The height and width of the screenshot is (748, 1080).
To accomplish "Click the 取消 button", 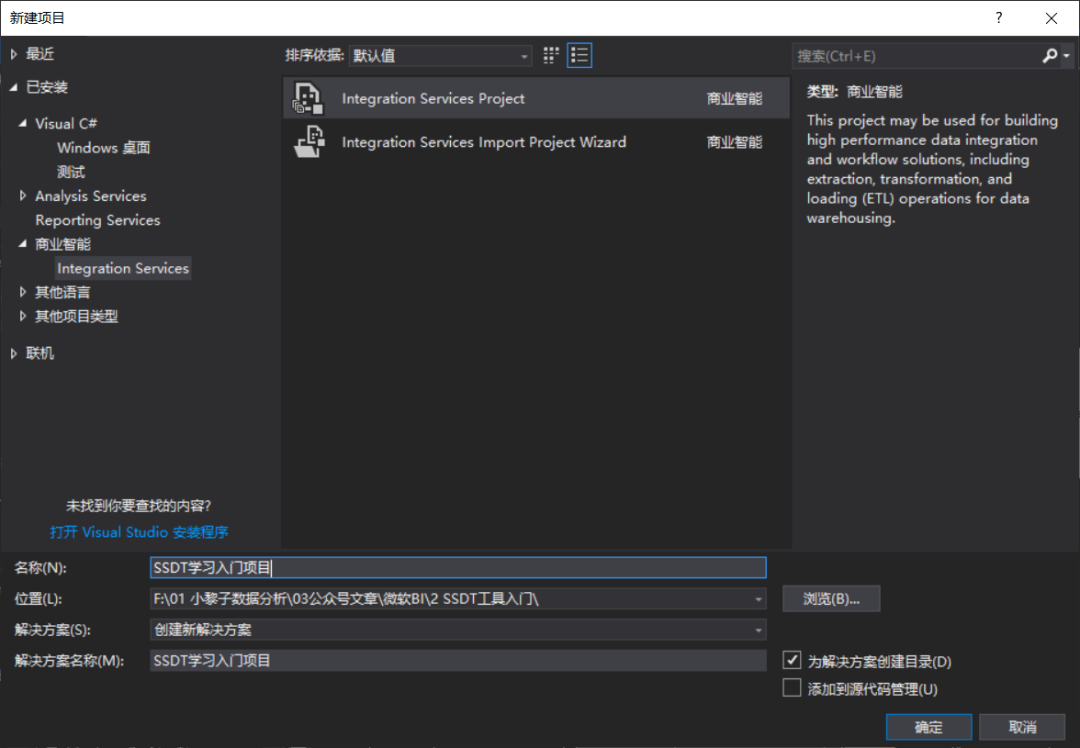I will click(x=1022, y=727).
